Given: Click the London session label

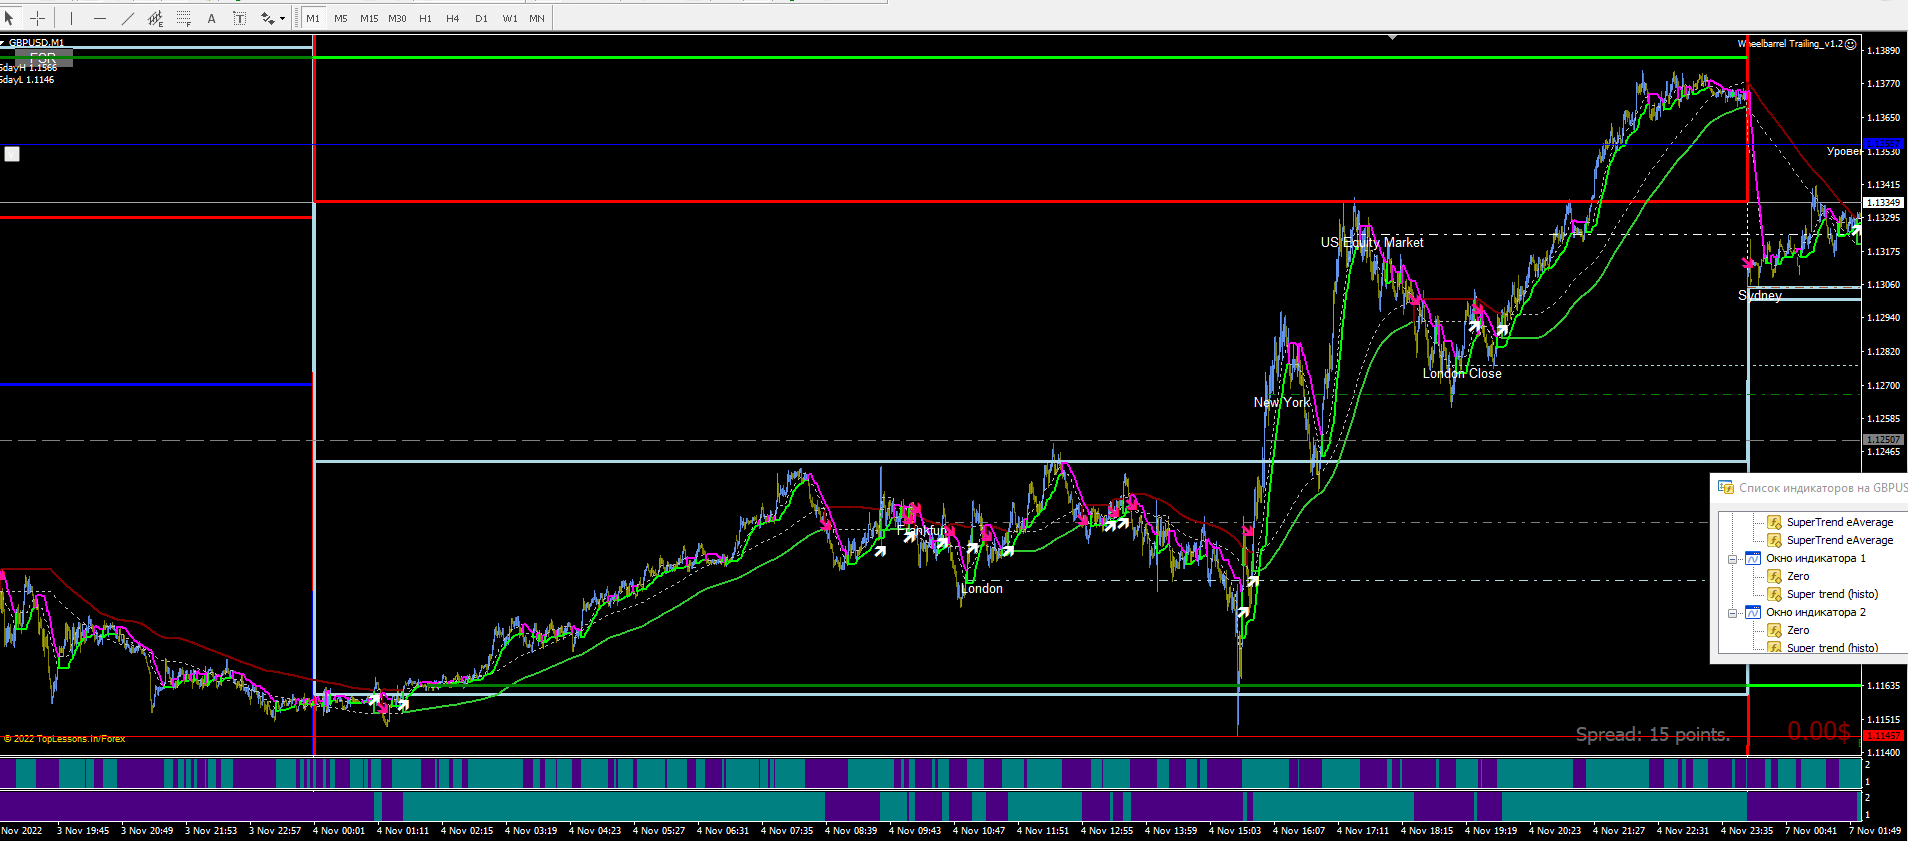Looking at the screenshot, I should point(982,589).
